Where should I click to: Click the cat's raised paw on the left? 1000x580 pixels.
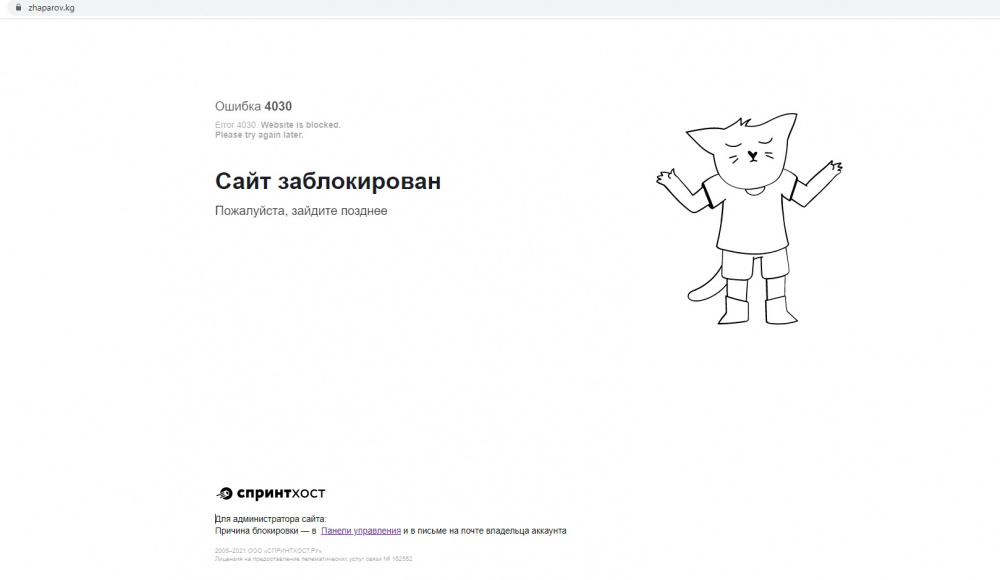pyautogui.click(x=667, y=180)
